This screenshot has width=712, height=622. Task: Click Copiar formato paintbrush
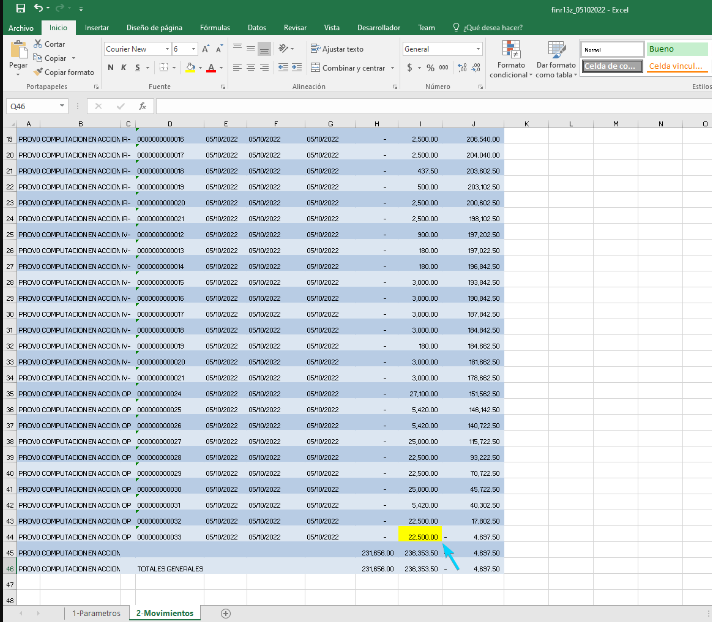tap(64, 72)
